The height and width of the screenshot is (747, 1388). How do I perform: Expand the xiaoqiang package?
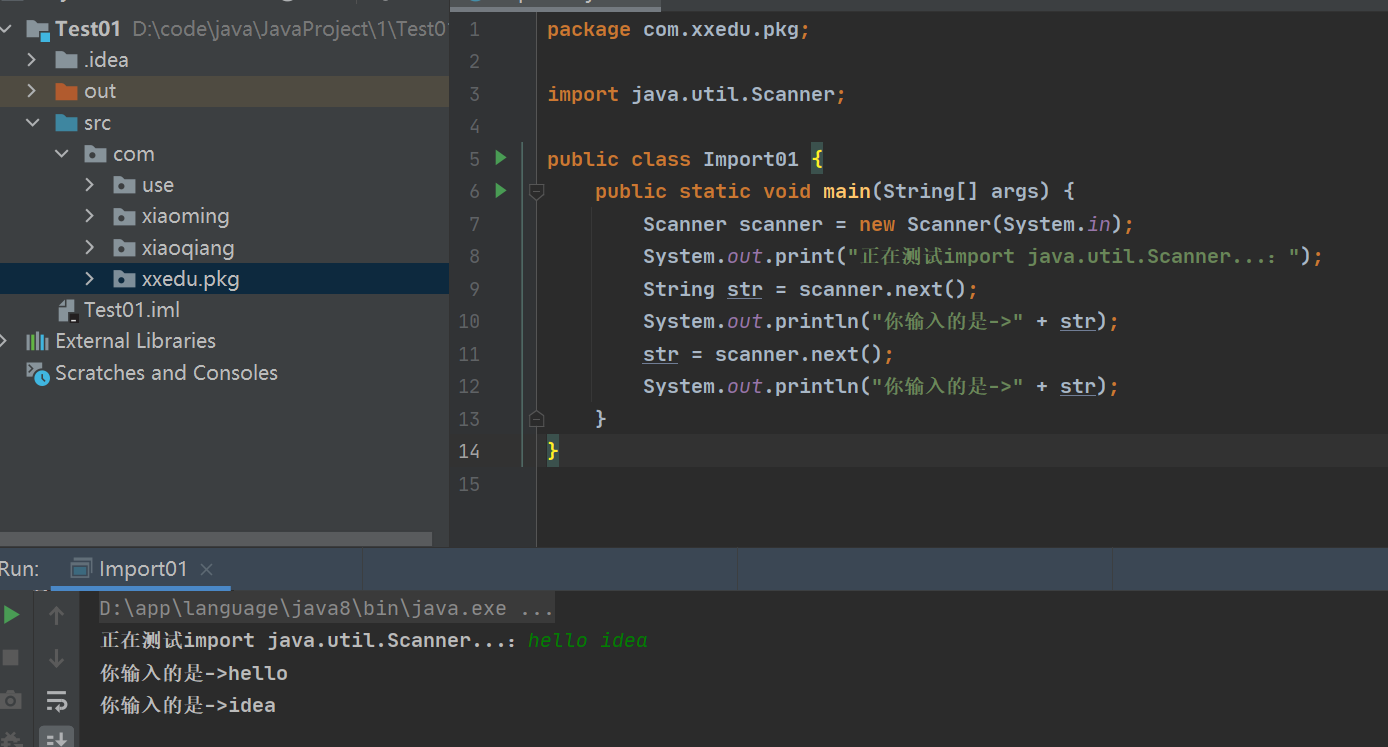[x=90, y=248]
